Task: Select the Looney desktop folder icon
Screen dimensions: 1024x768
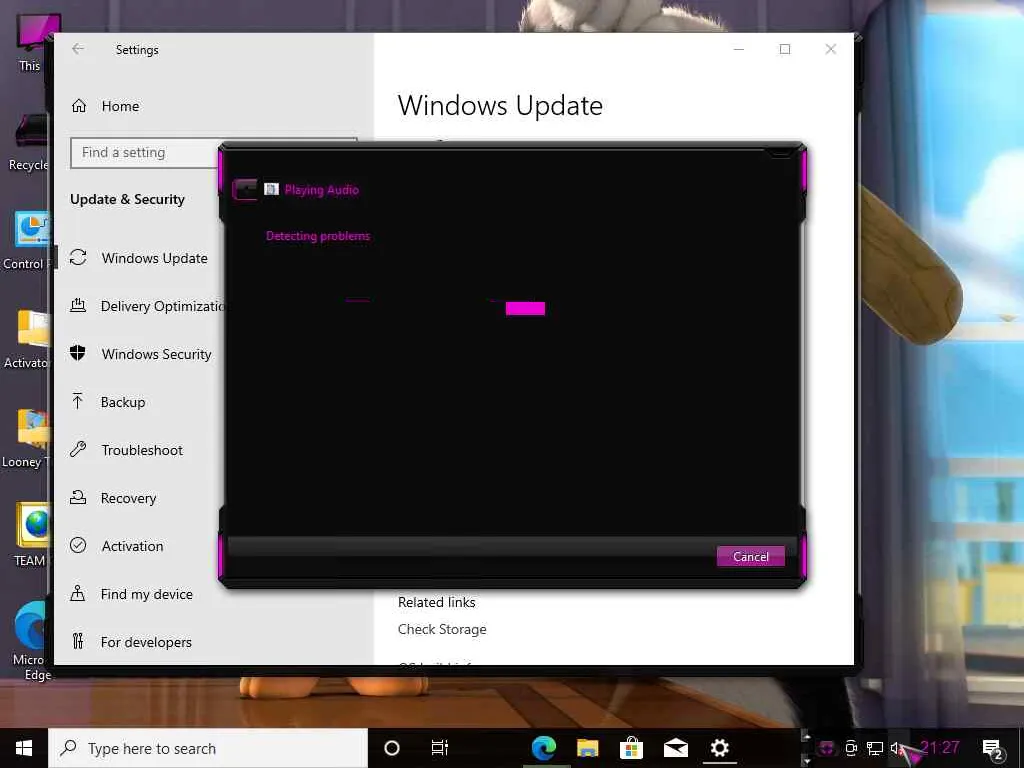Action: (x=27, y=436)
